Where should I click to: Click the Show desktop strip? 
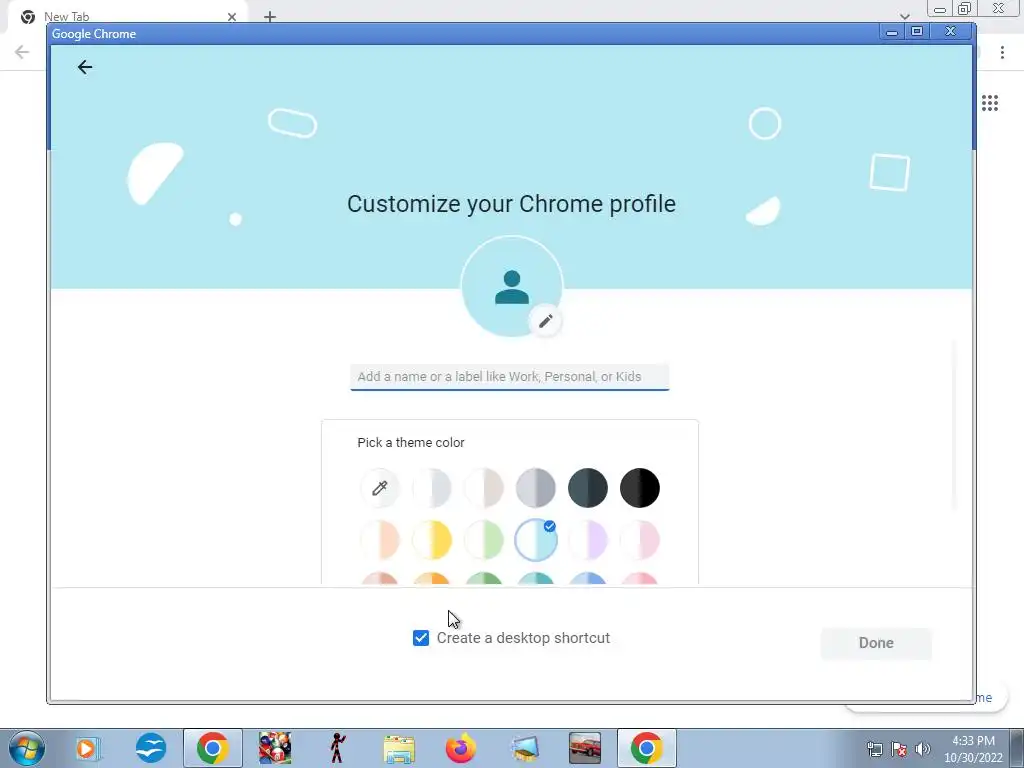click(x=1017, y=748)
